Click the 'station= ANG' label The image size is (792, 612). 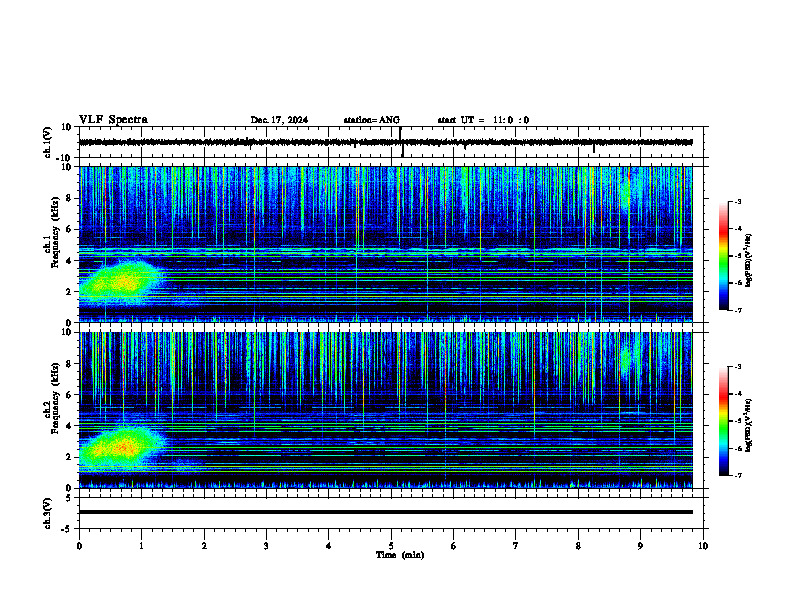click(372, 120)
